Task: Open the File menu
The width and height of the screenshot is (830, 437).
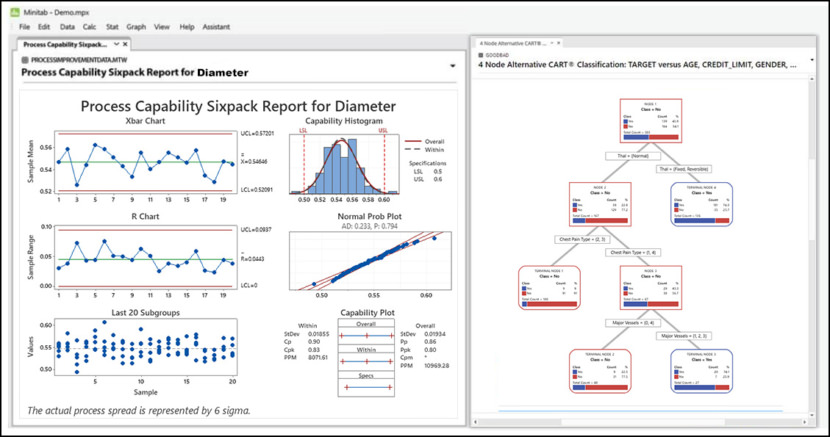Action: click(24, 27)
